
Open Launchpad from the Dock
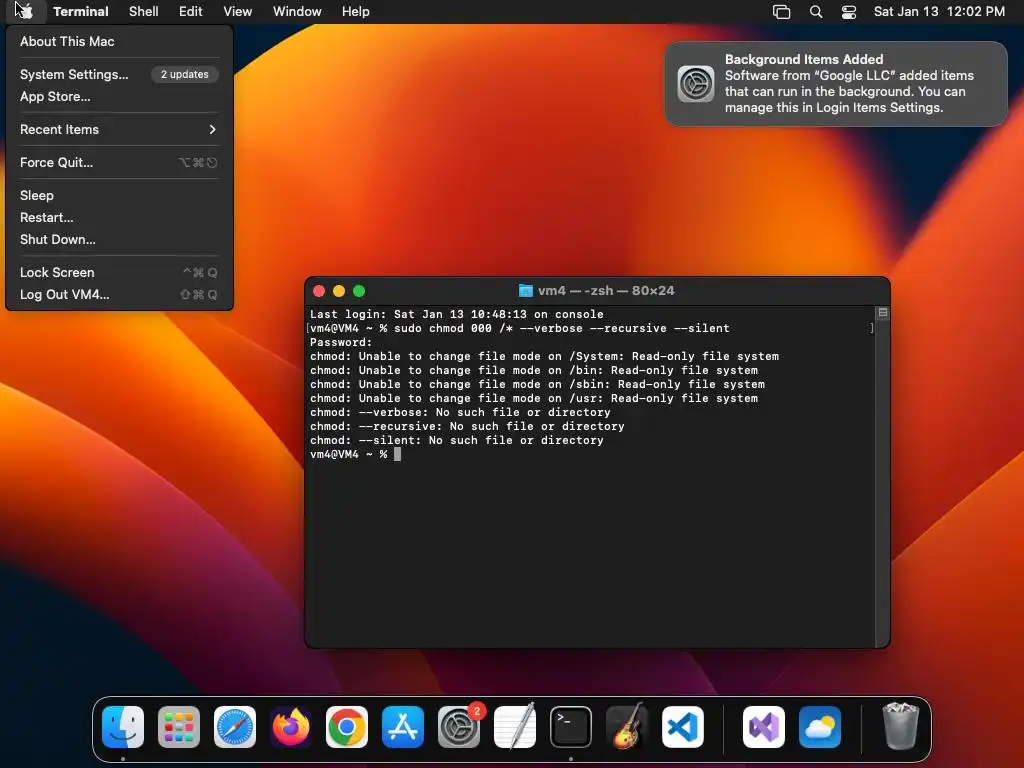pos(179,727)
